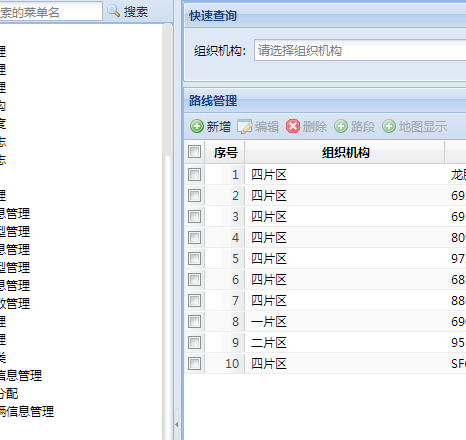Open the 辆信息管理 menu item
The height and width of the screenshot is (440, 466).
[27, 412]
